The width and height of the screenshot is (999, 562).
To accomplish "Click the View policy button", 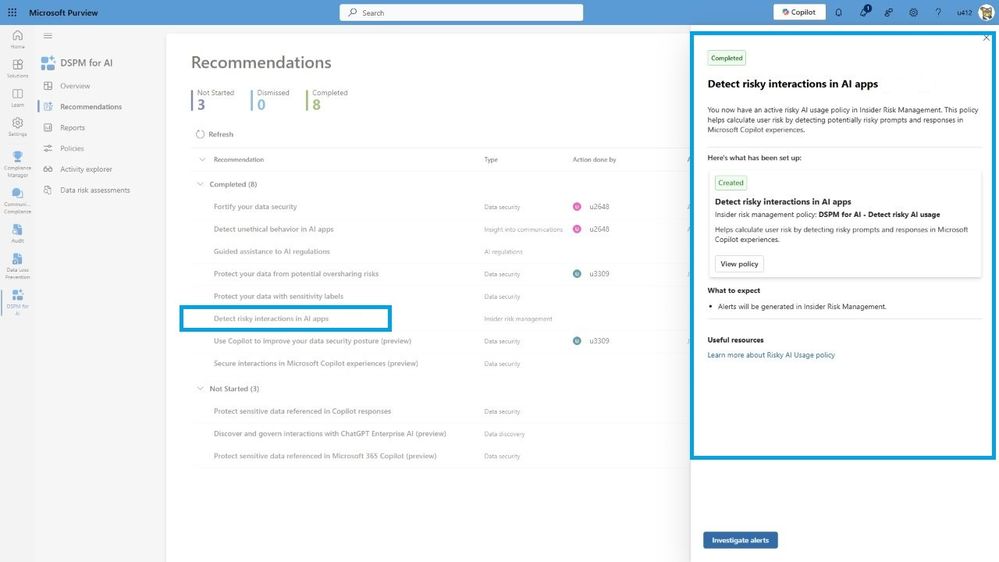I will [739, 264].
